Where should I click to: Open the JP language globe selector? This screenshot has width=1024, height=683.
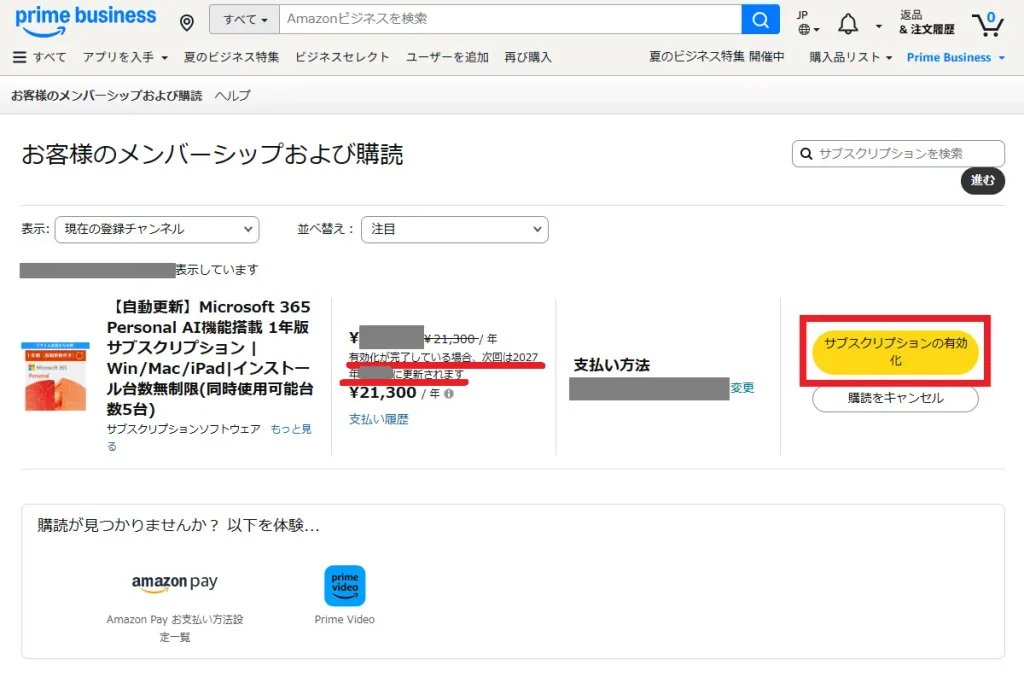[808, 23]
